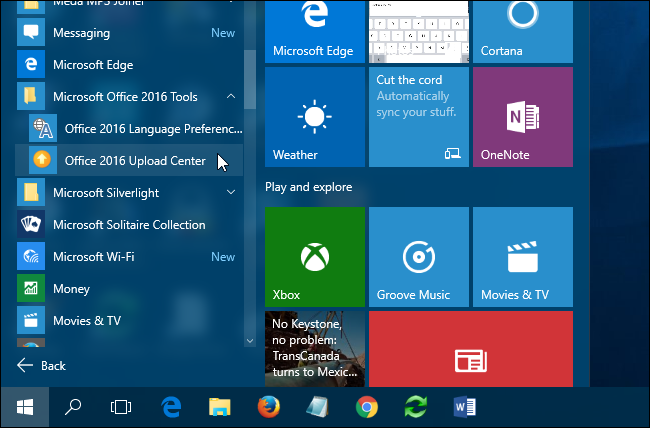
Task: Launch the Money app icon
Action: [x=31, y=288]
